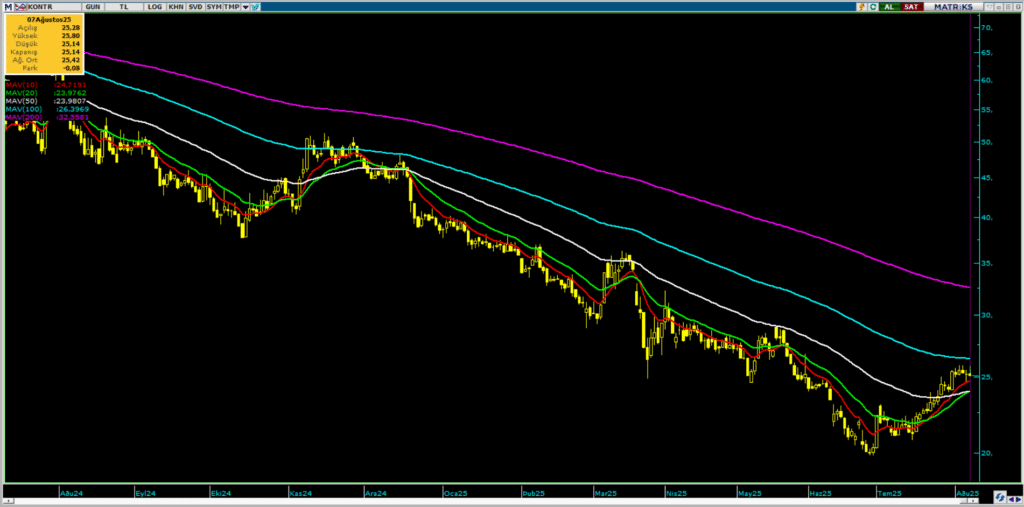Toggle the LOG logarithmic scale
This screenshot has width=1024, height=507.
[x=153, y=6]
